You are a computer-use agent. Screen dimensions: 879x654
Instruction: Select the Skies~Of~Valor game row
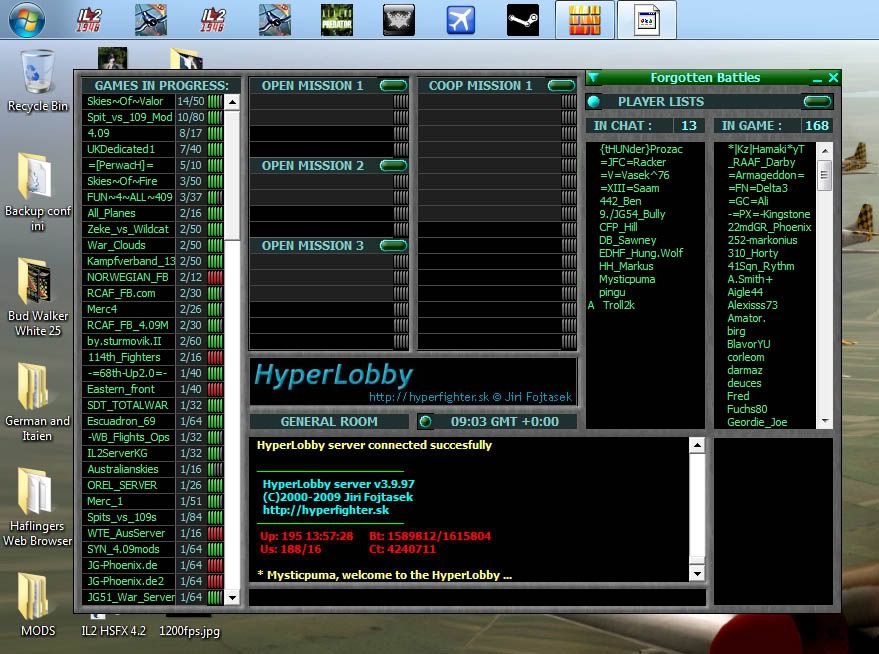point(152,101)
